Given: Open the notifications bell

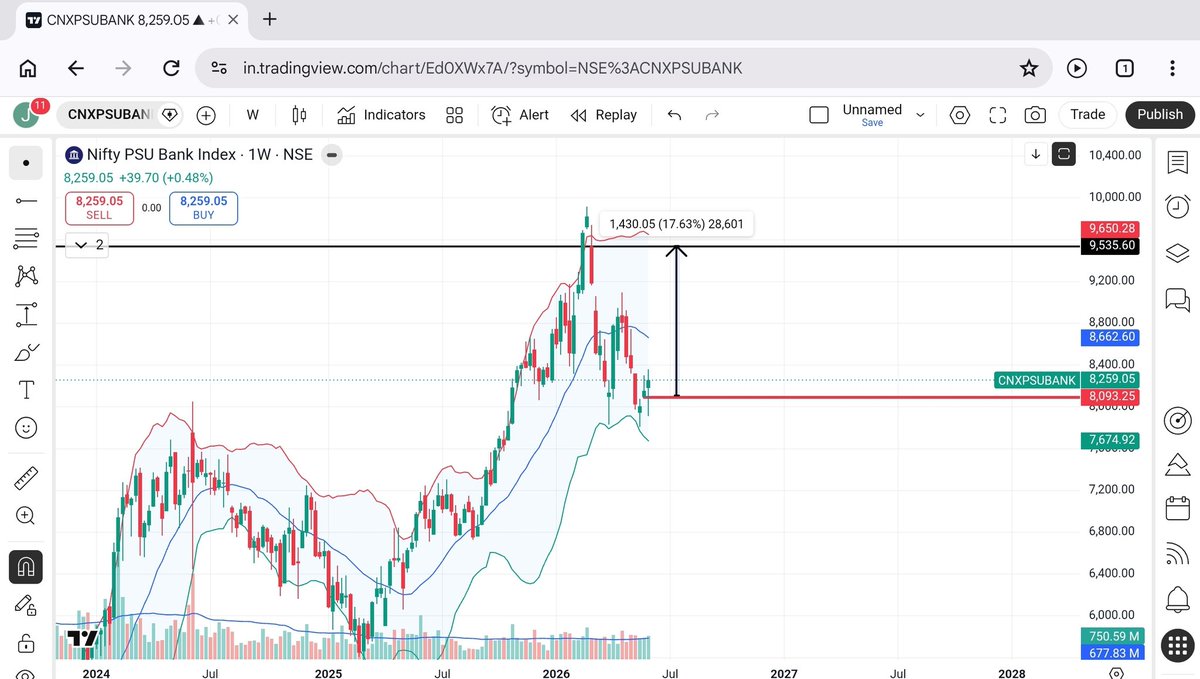Looking at the screenshot, I should coord(1177,600).
